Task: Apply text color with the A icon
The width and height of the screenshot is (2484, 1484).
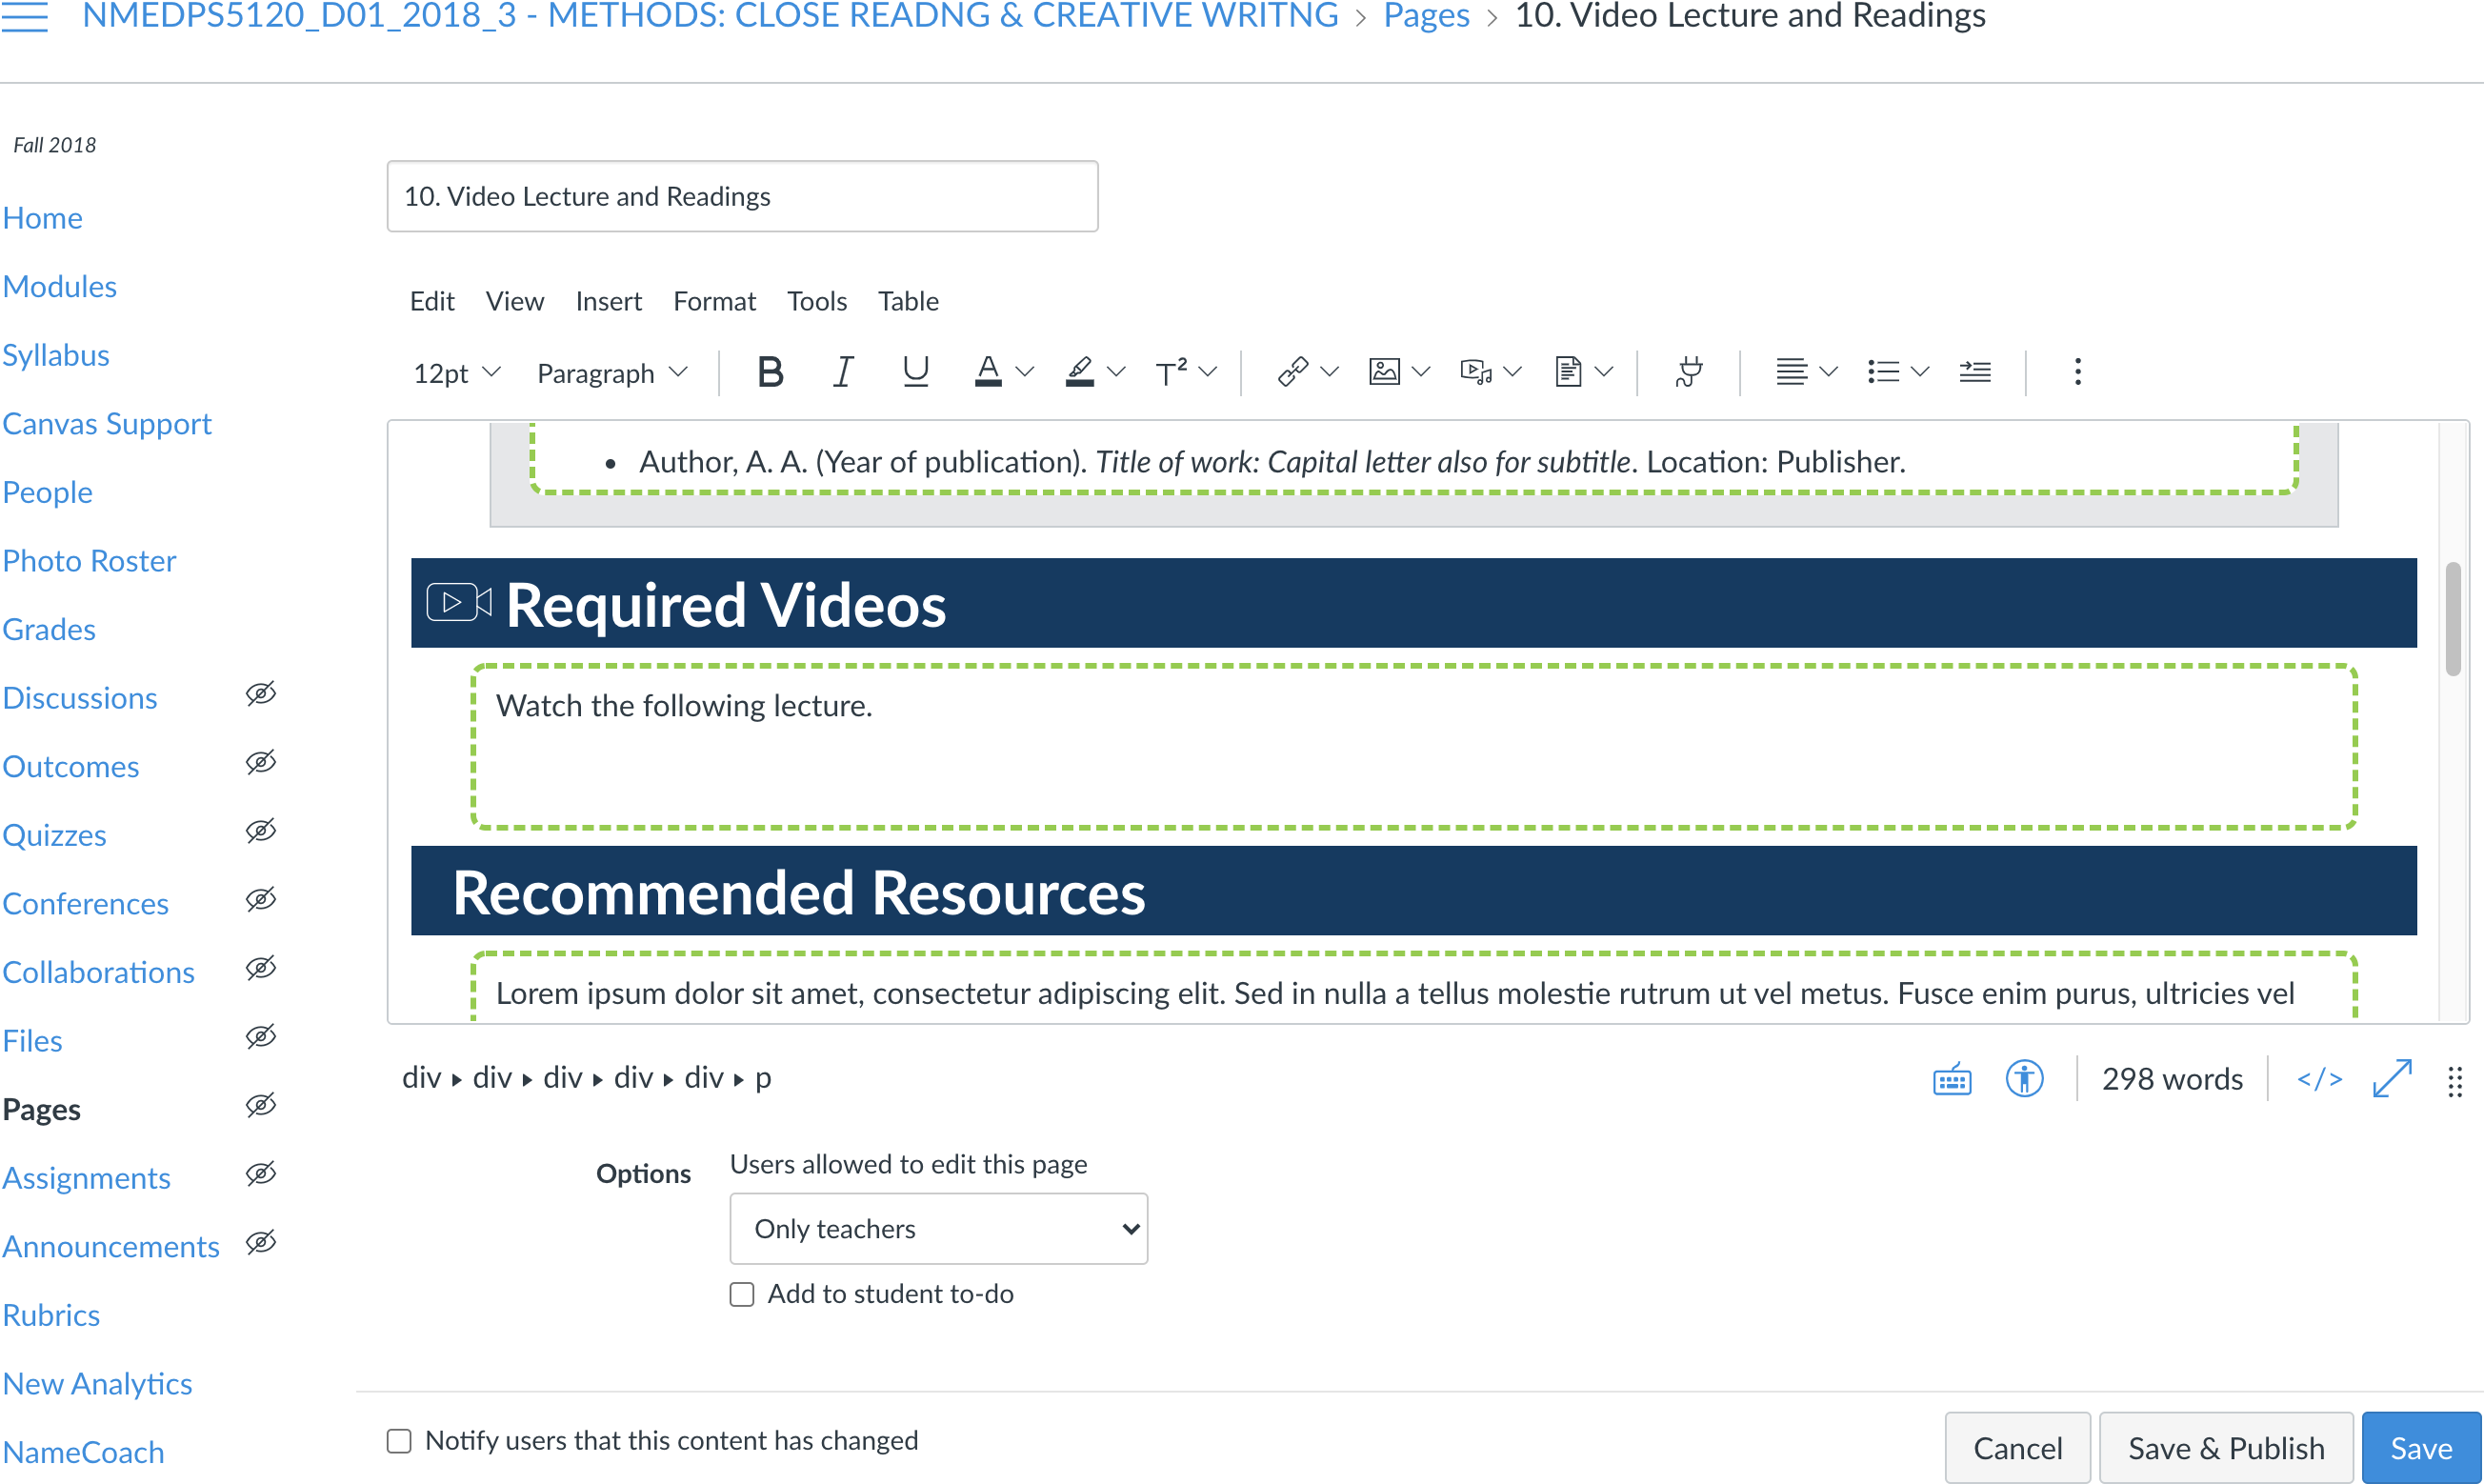Action: [x=988, y=372]
